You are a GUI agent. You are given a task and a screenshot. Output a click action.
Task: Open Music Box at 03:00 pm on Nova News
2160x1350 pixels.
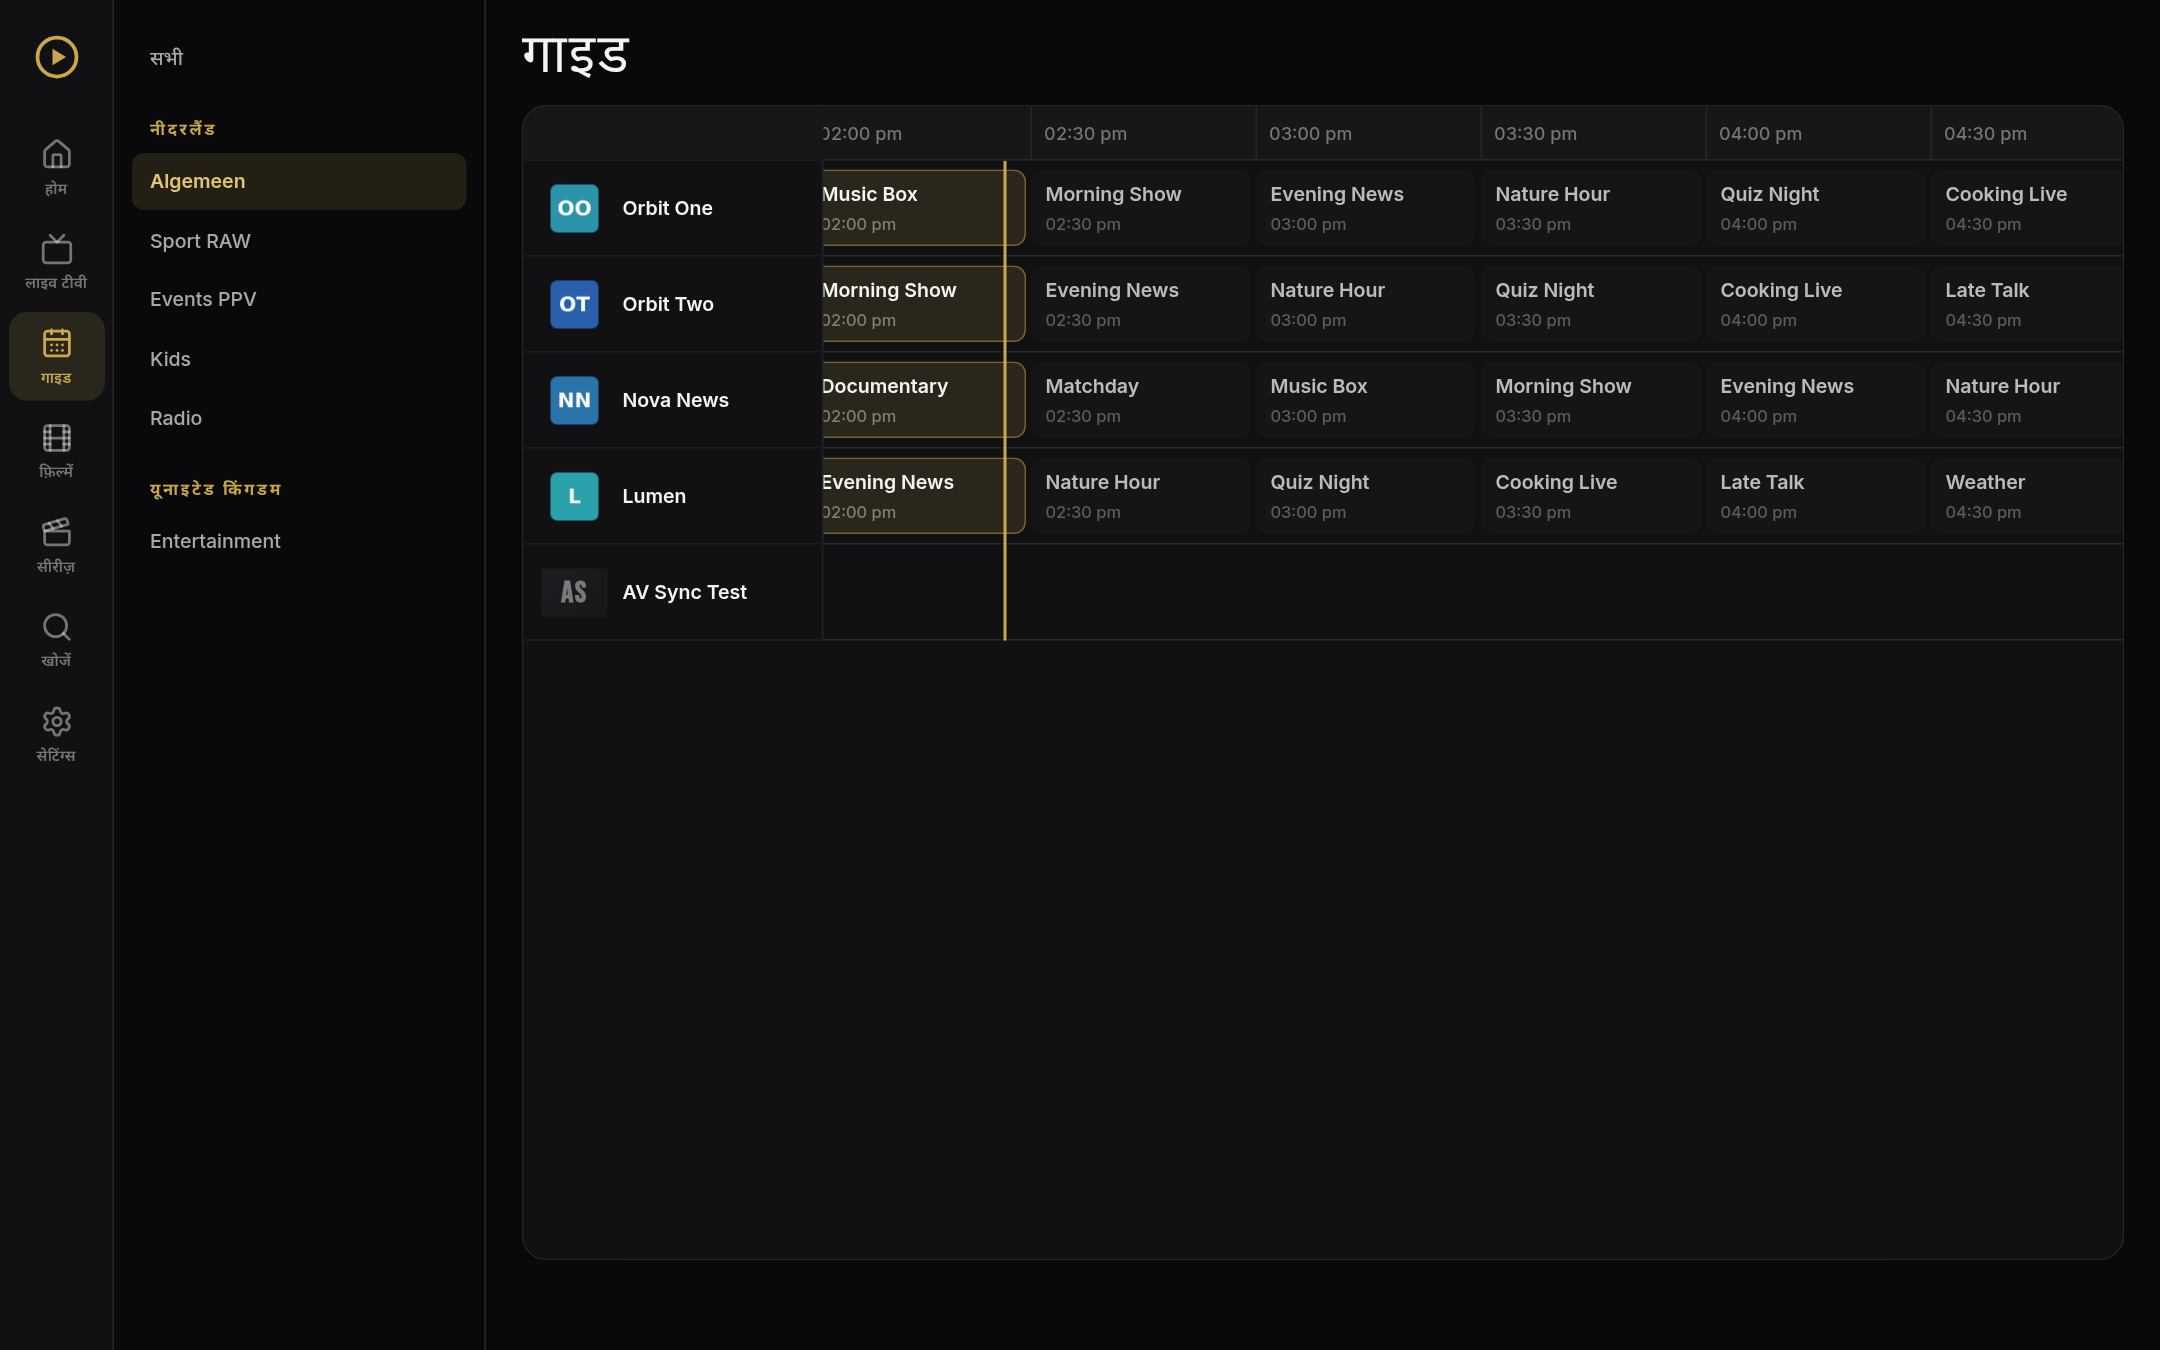click(1366, 400)
